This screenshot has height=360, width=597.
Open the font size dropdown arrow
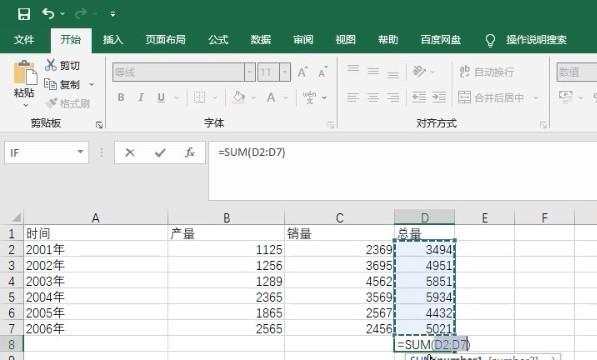tap(285, 72)
